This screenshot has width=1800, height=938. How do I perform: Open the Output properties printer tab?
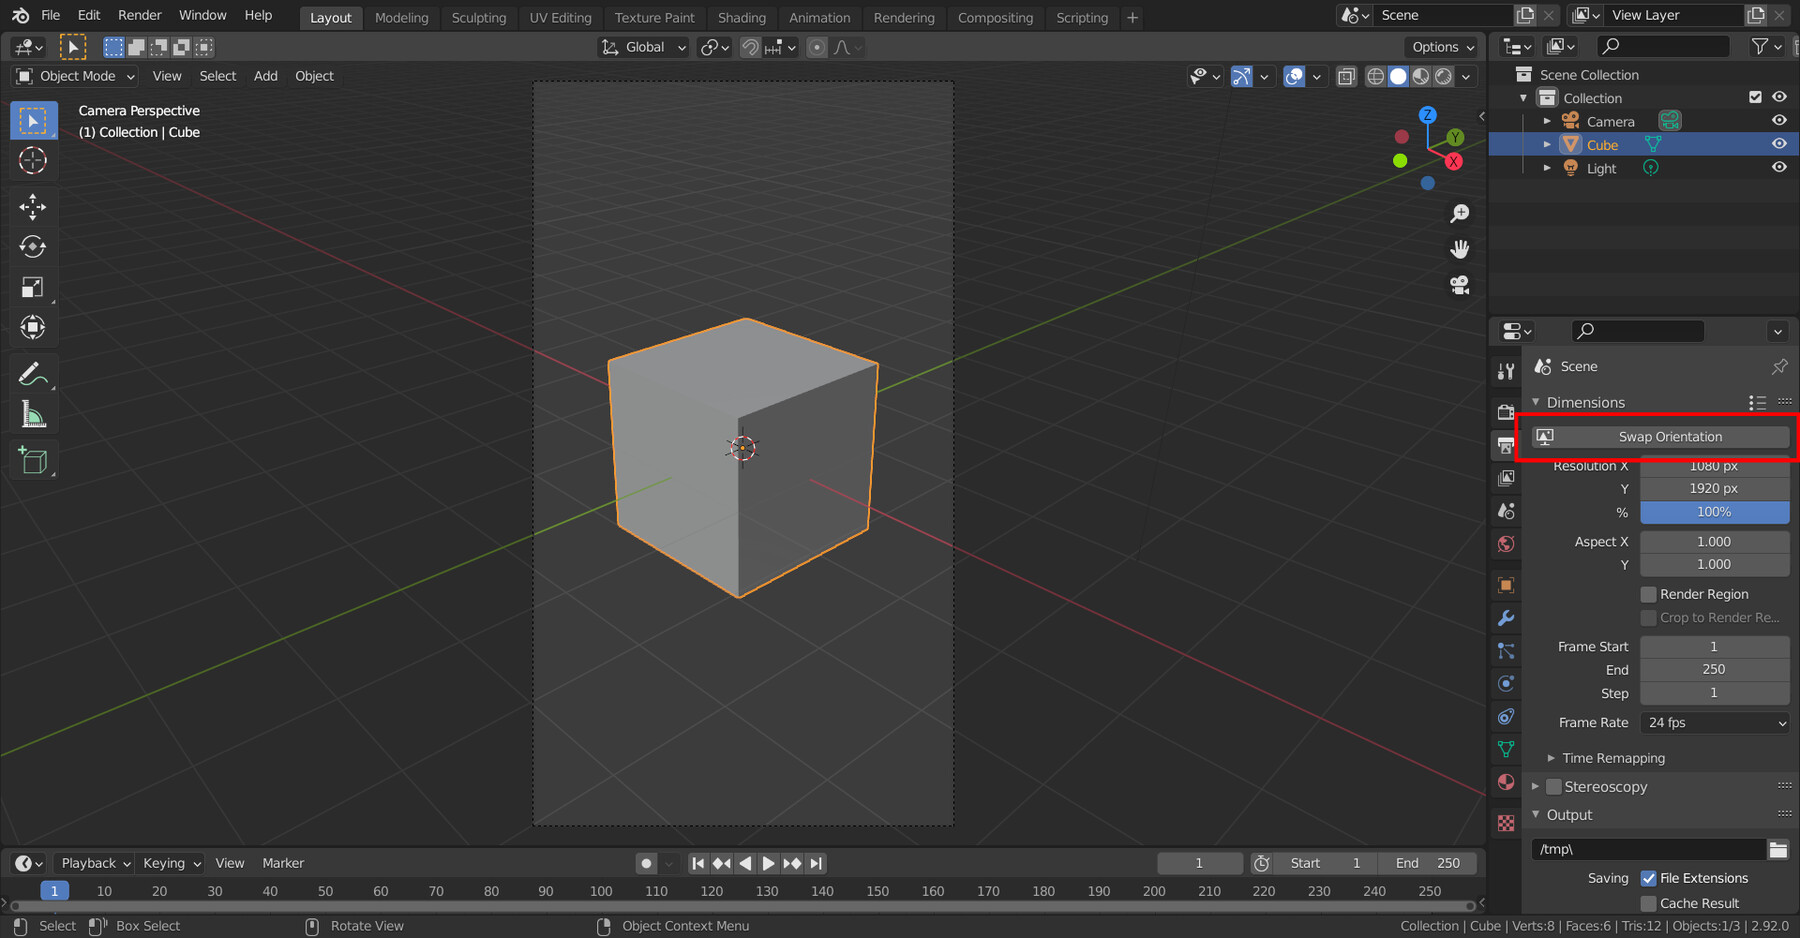[1505, 445]
